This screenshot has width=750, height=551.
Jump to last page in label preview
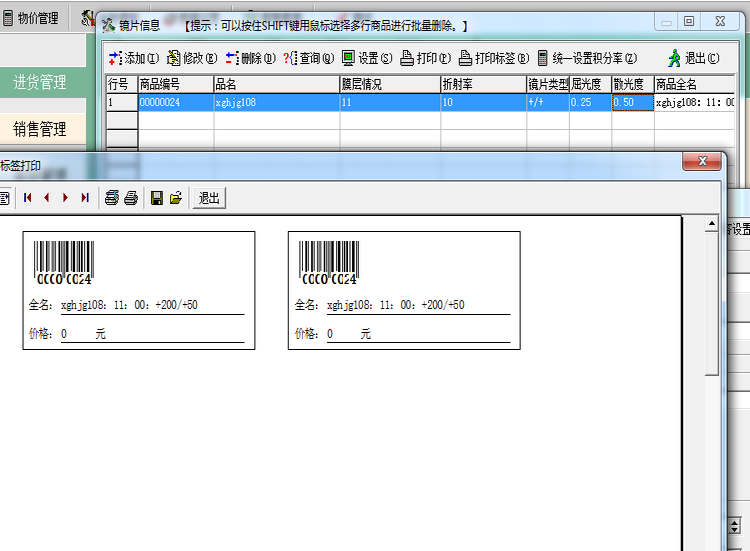pos(84,198)
